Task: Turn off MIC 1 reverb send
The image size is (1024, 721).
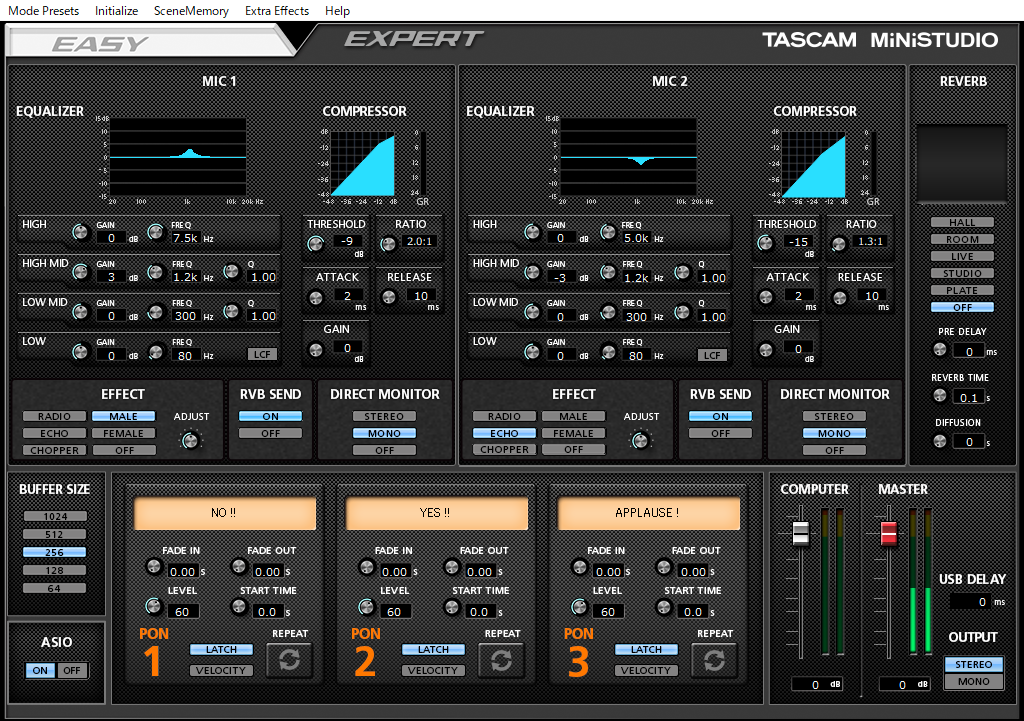Action: point(270,433)
